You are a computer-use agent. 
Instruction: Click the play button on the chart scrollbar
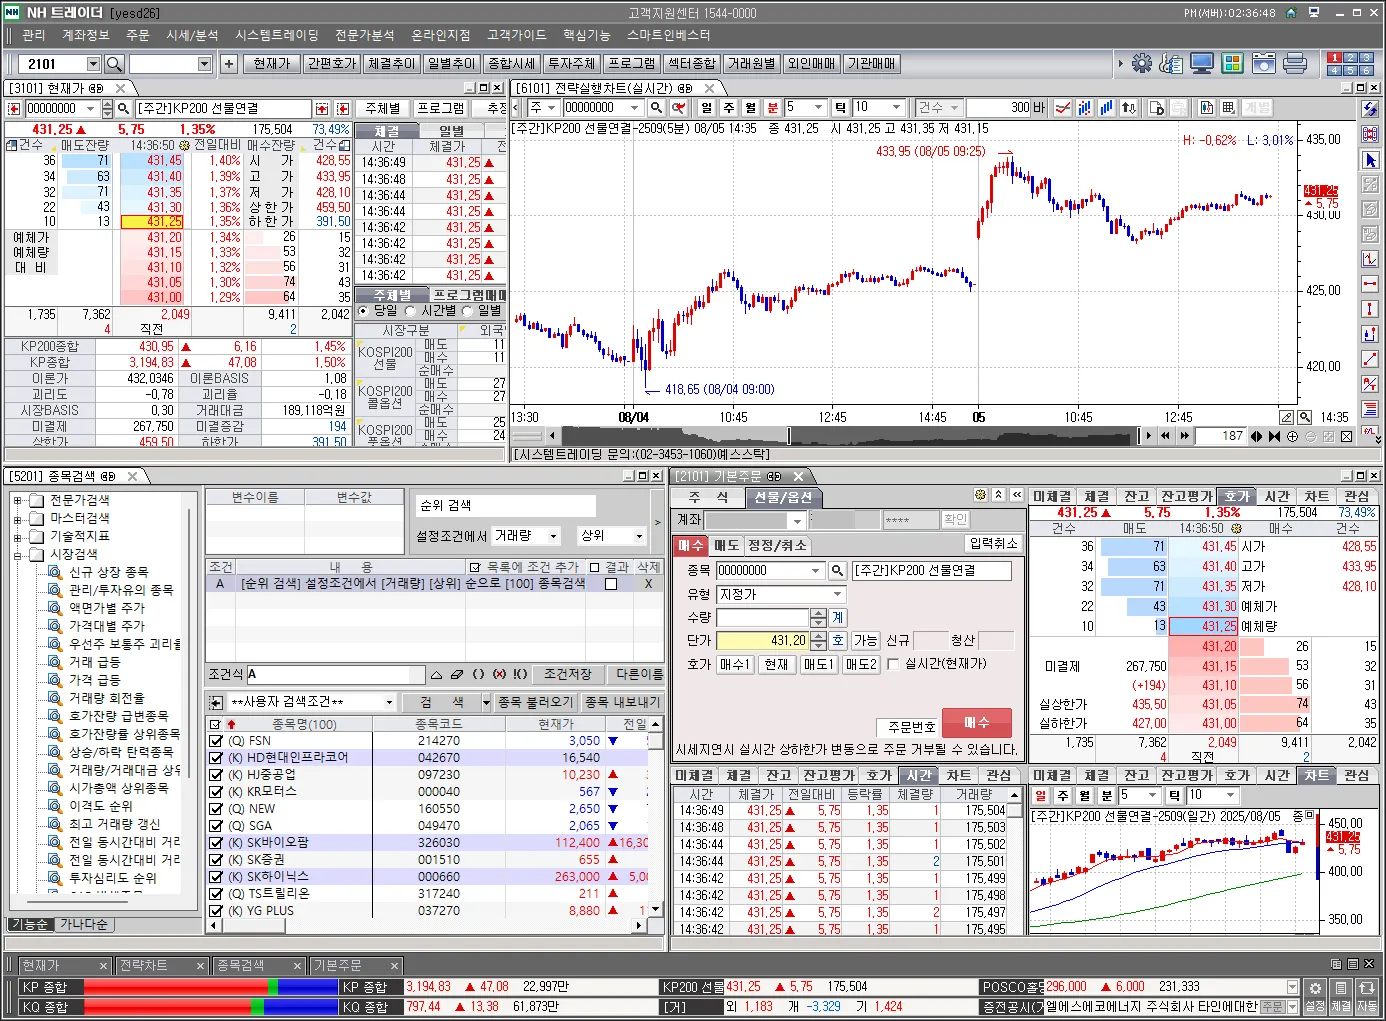1148,436
